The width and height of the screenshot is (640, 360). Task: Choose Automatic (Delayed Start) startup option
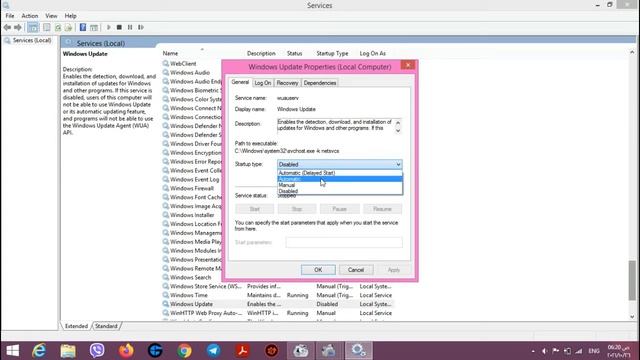(x=340, y=173)
